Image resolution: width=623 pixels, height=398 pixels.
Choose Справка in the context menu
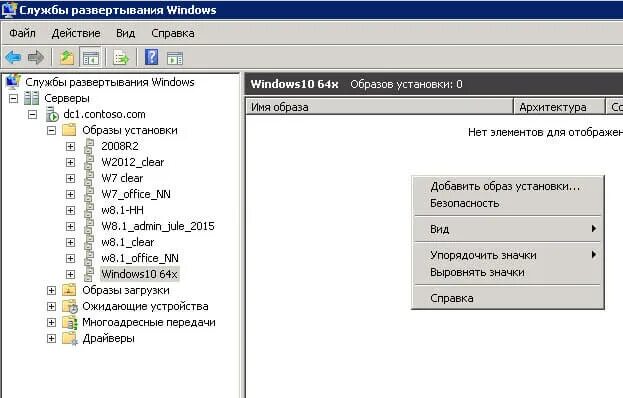[x=507, y=298]
